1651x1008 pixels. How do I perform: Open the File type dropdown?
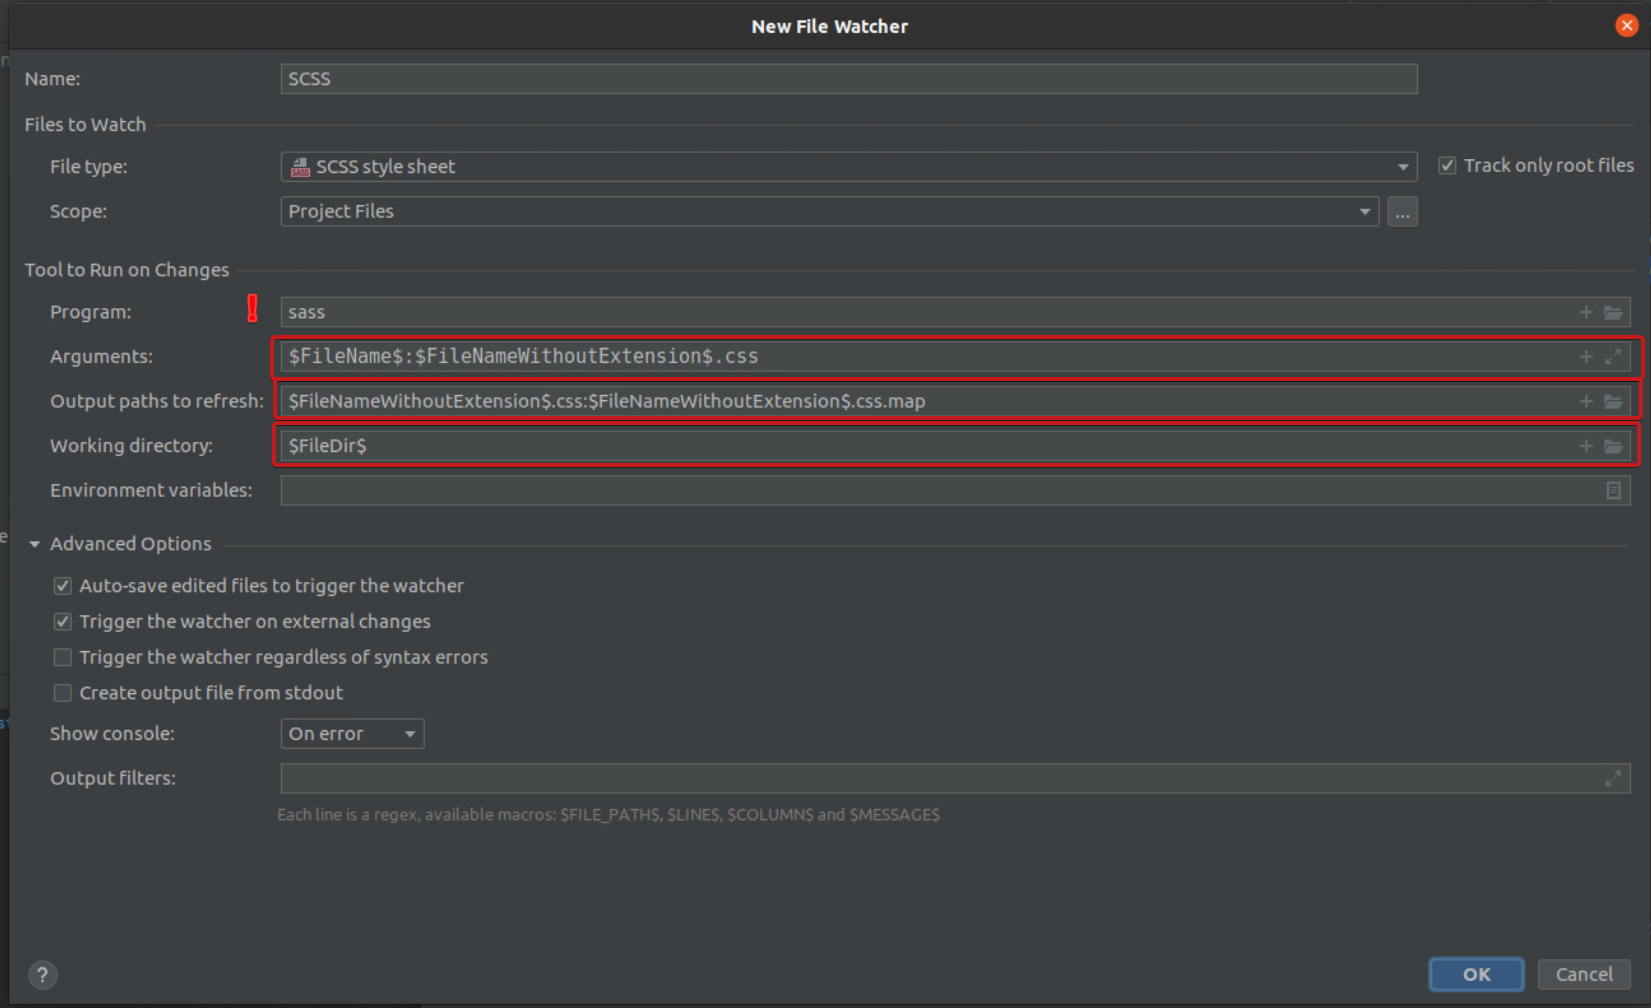(848, 167)
